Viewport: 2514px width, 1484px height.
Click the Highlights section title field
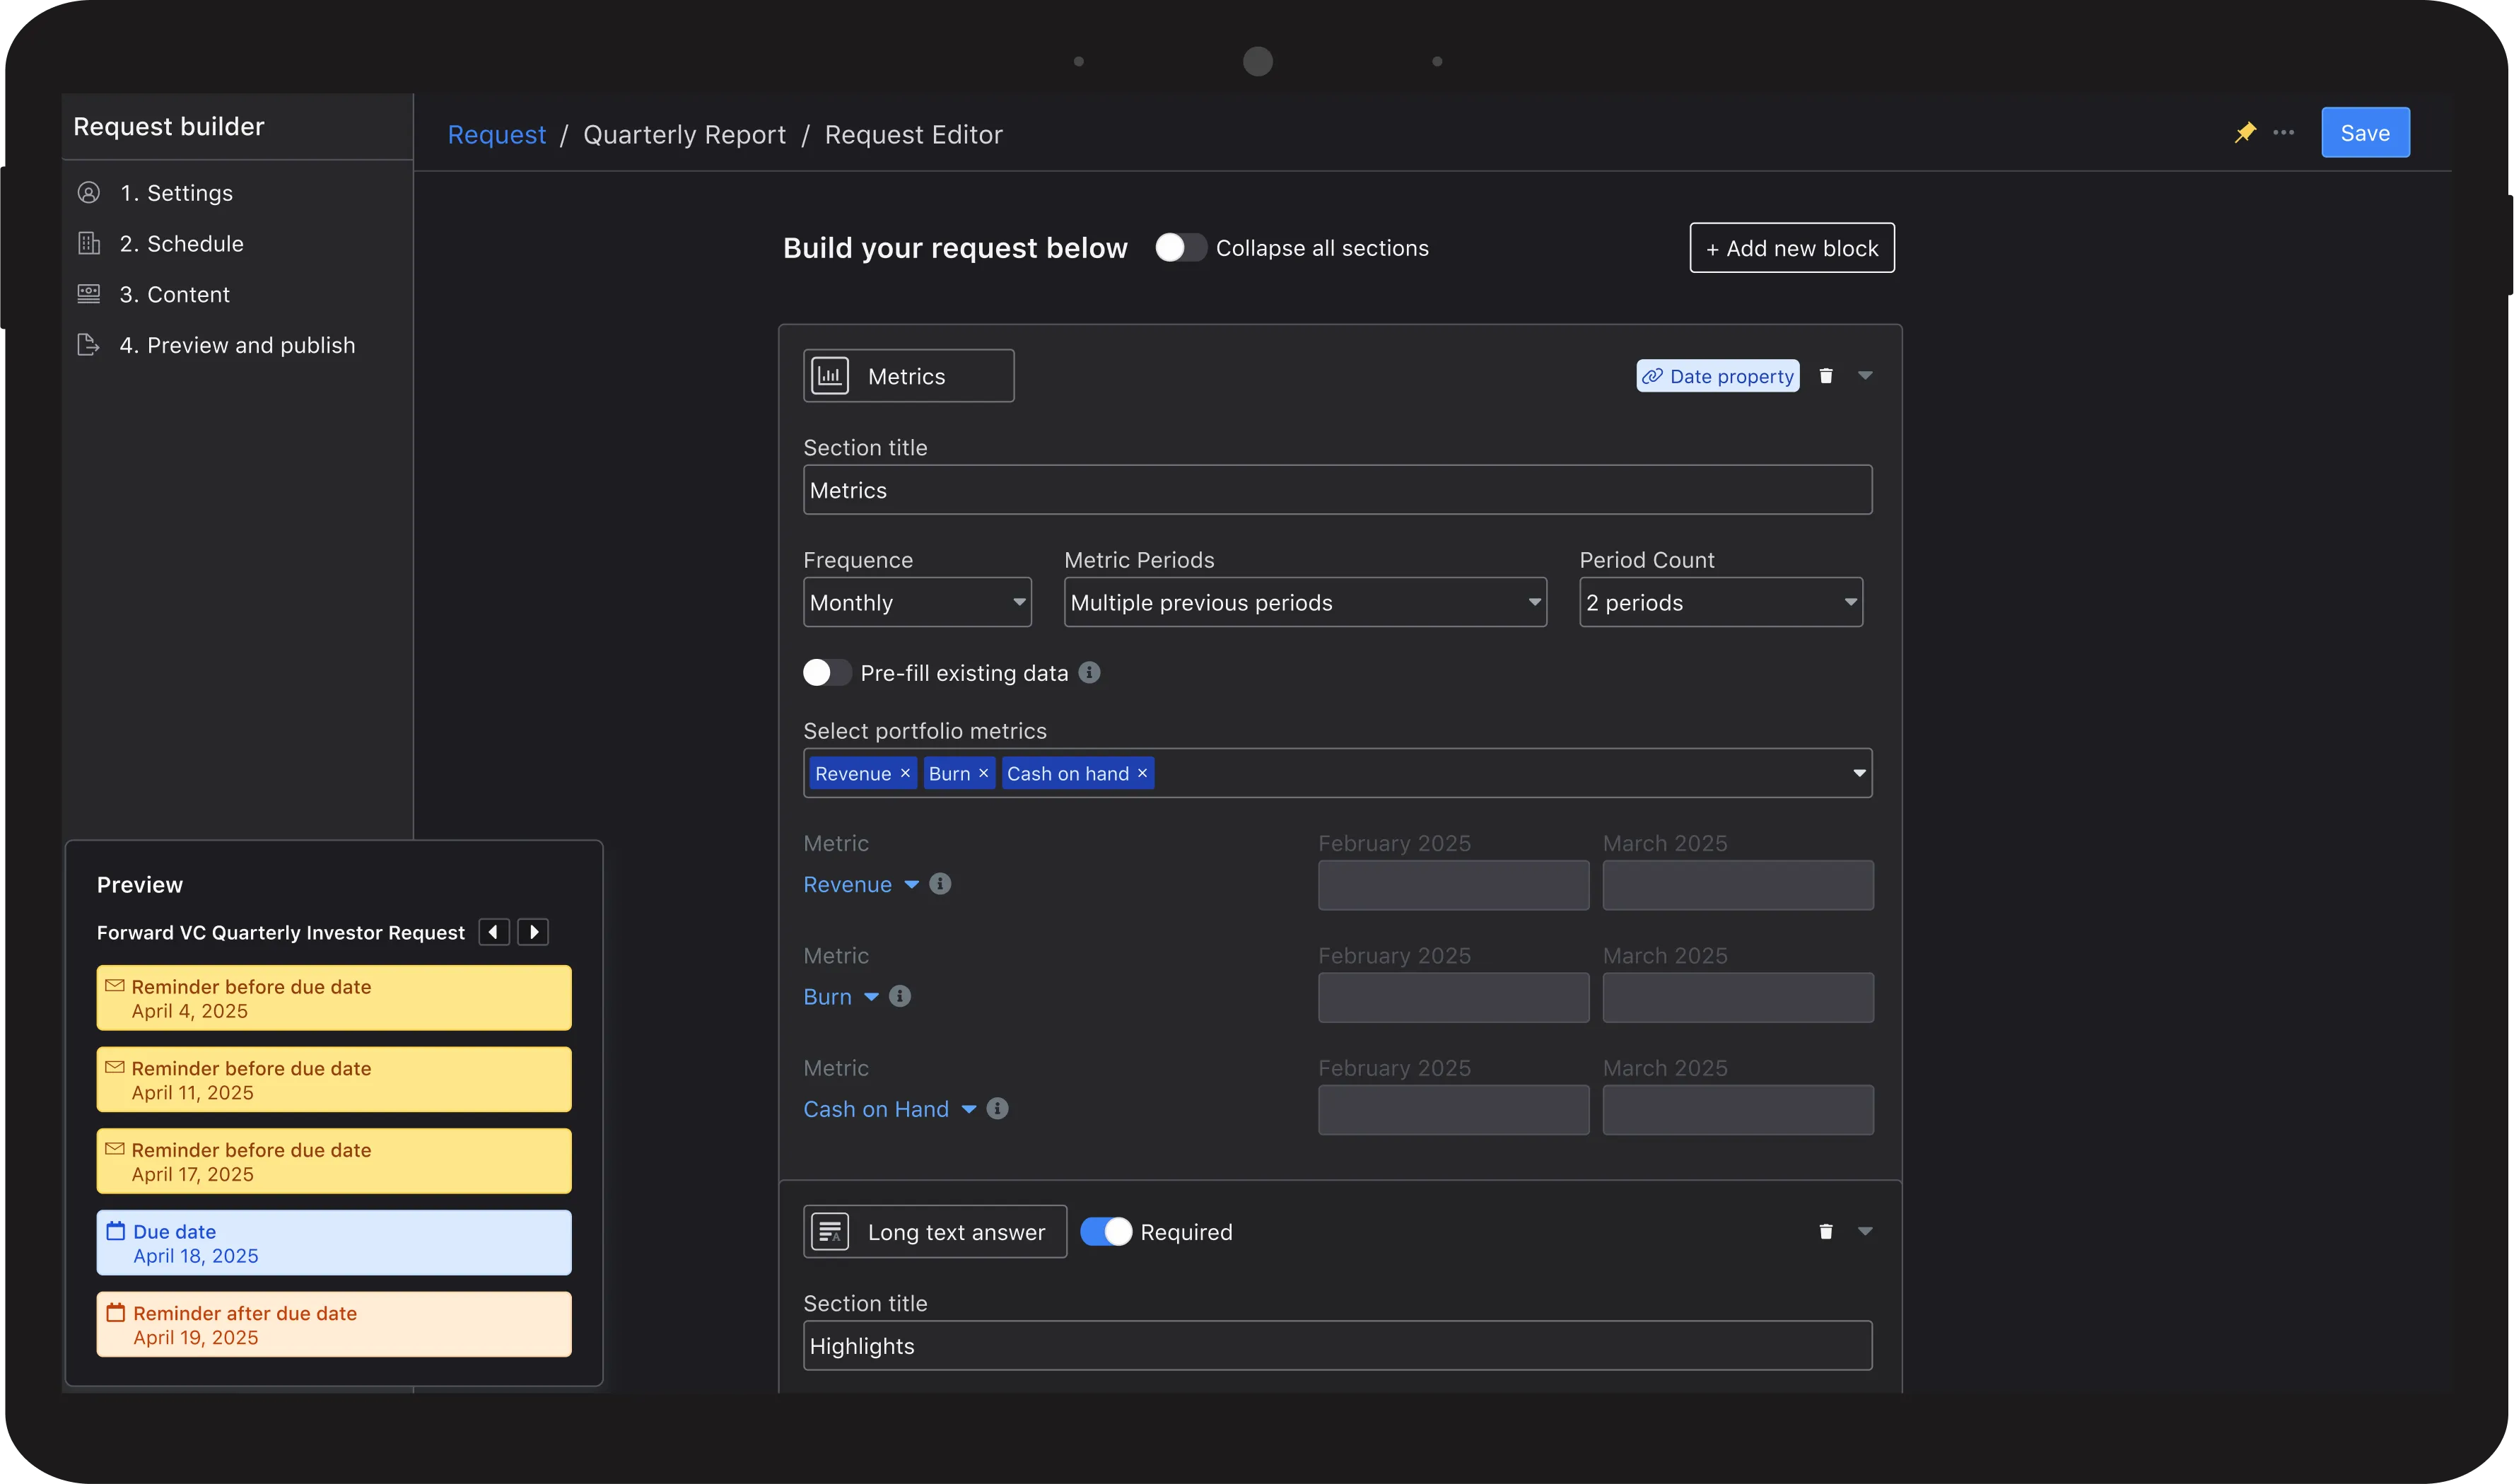point(1337,1346)
